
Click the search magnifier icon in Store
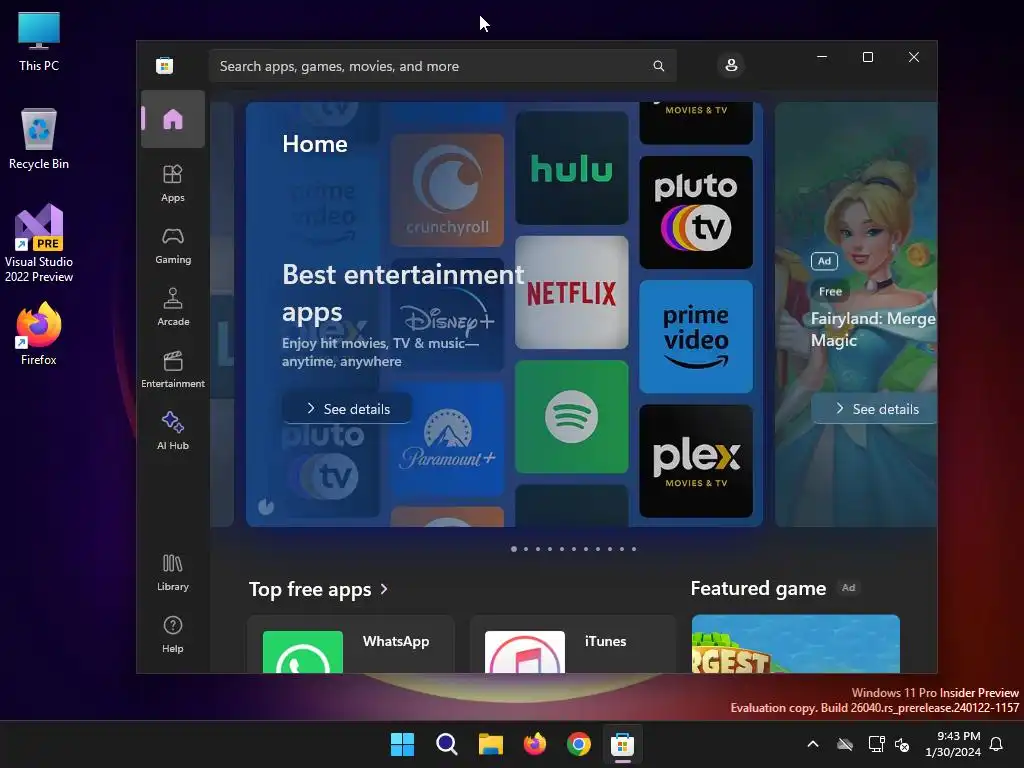[x=658, y=66]
